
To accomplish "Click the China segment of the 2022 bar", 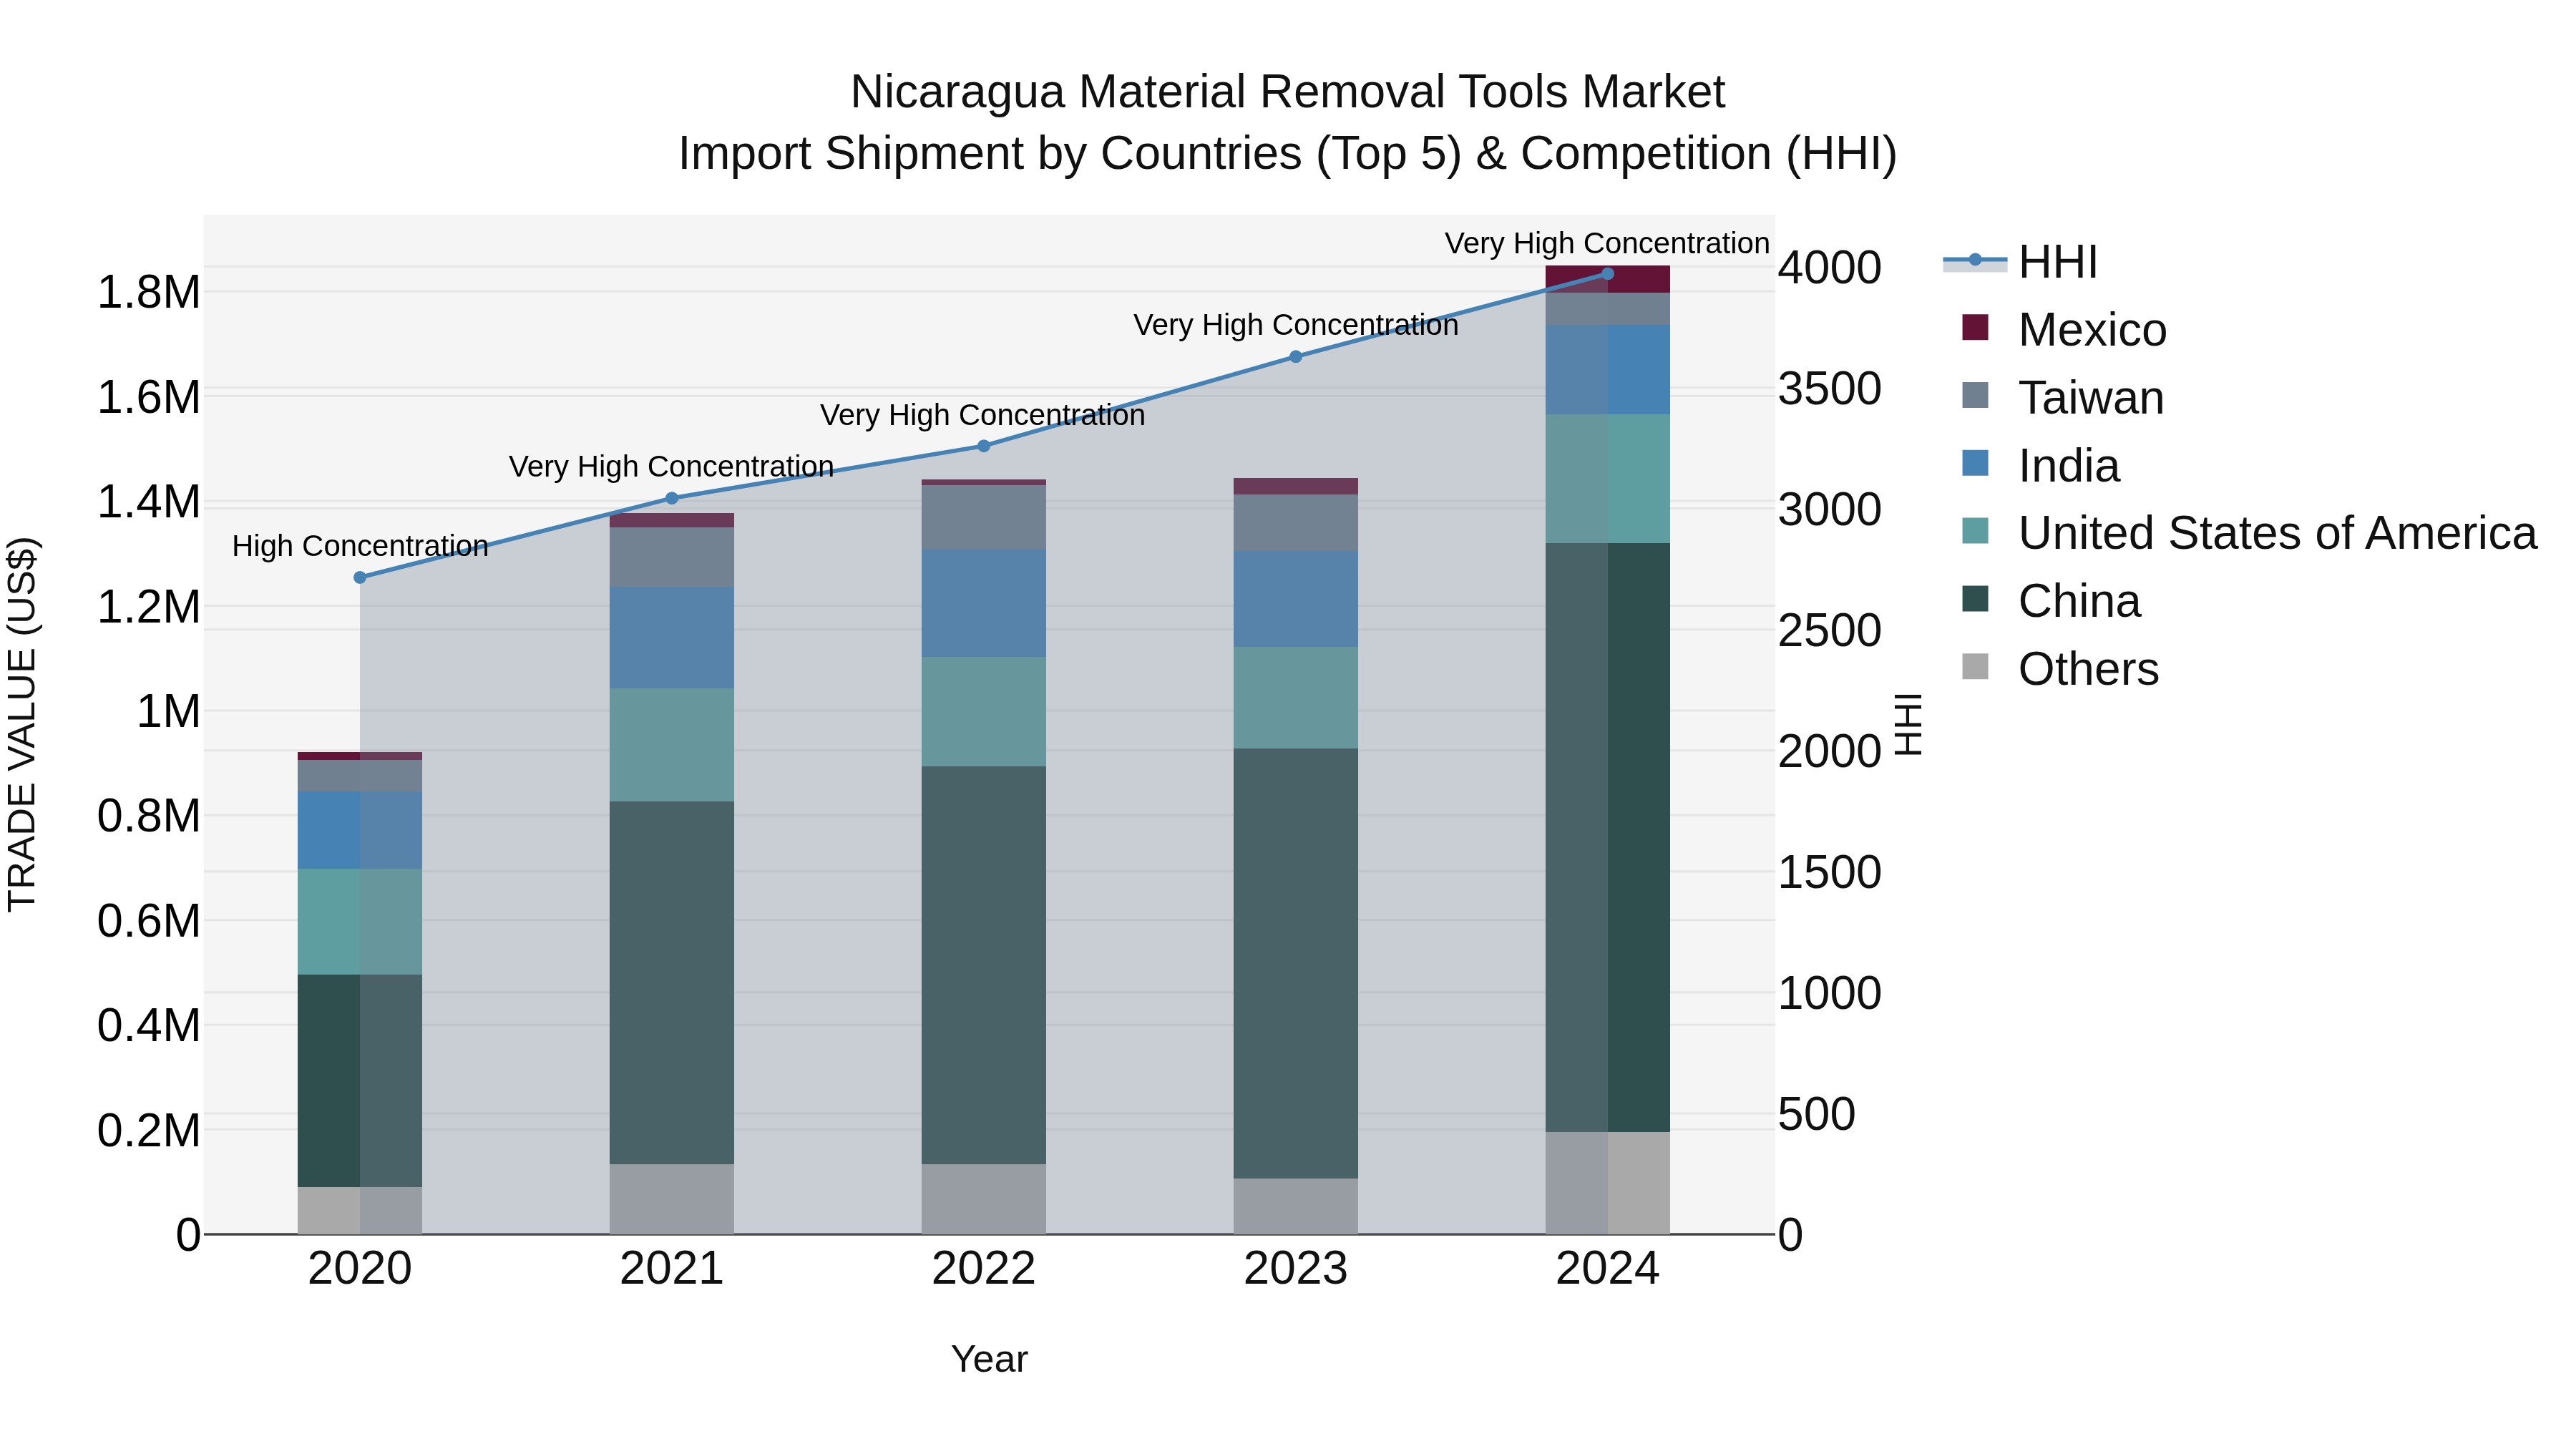I will tap(983, 965).
